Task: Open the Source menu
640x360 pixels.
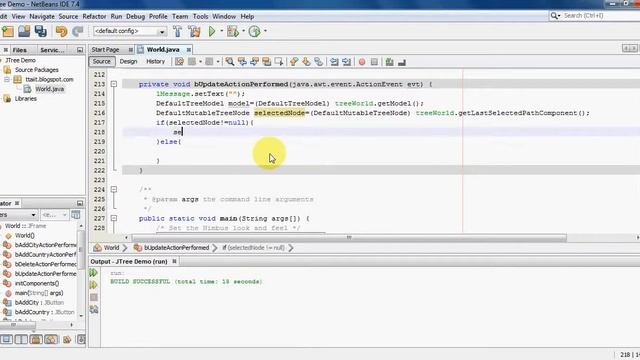Action: click(68, 16)
